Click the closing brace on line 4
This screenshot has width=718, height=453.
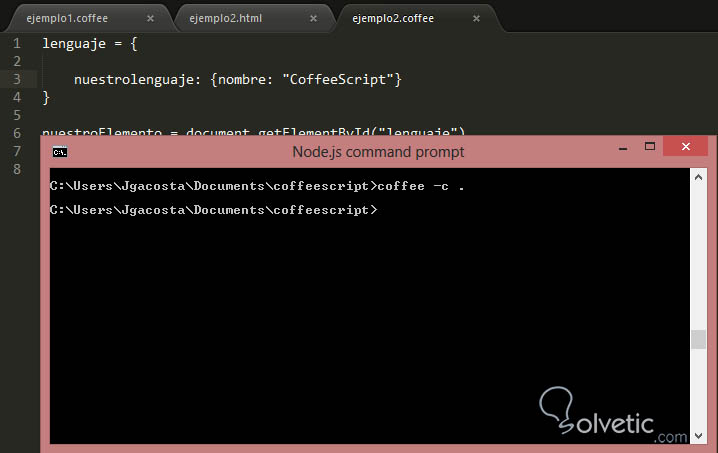pos(46,98)
